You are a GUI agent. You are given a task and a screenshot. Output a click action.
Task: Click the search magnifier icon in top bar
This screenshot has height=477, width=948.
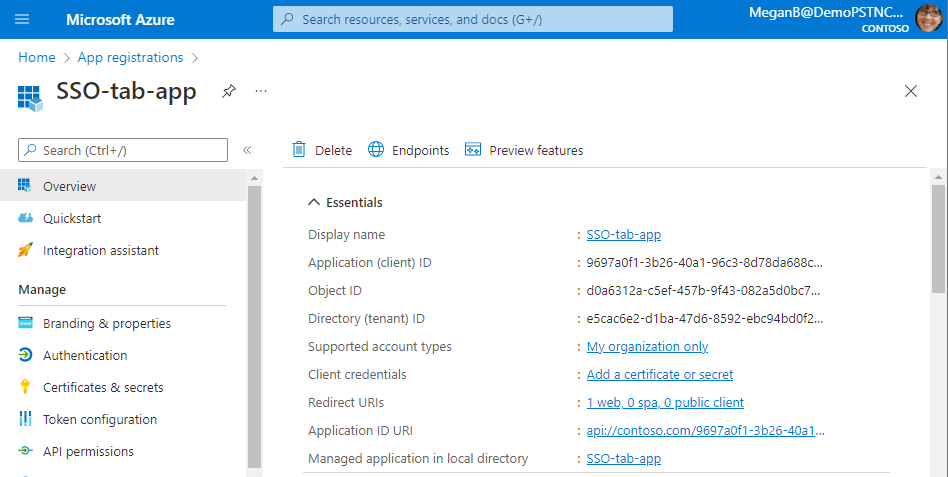[x=288, y=19]
